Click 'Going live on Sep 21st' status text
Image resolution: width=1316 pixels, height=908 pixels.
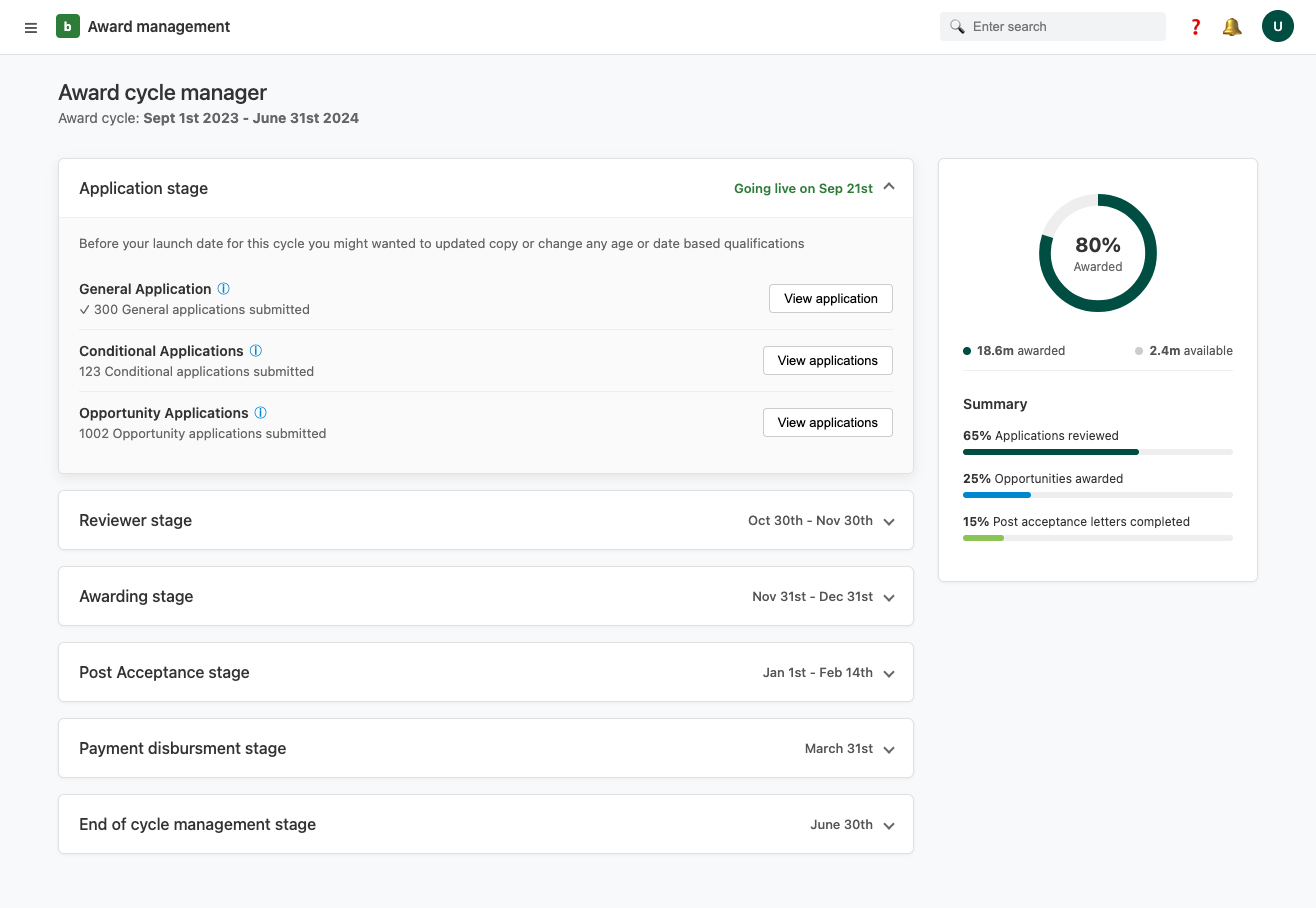803,188
